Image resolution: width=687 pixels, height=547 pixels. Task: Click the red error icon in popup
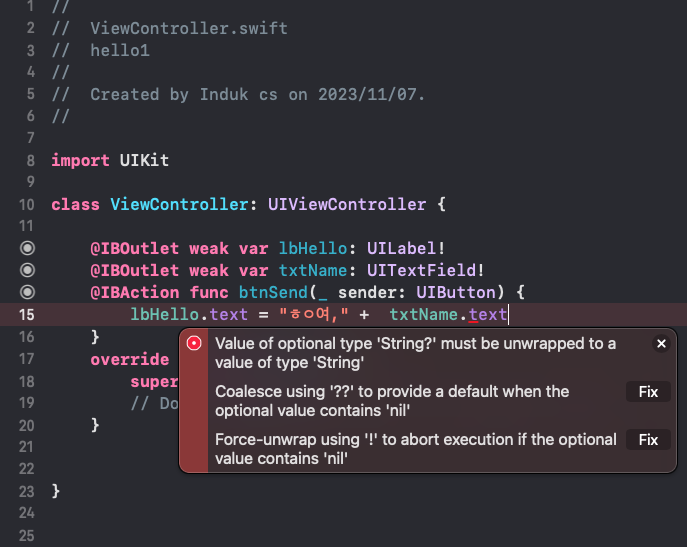pyautogui.click(x=194, y=343)
